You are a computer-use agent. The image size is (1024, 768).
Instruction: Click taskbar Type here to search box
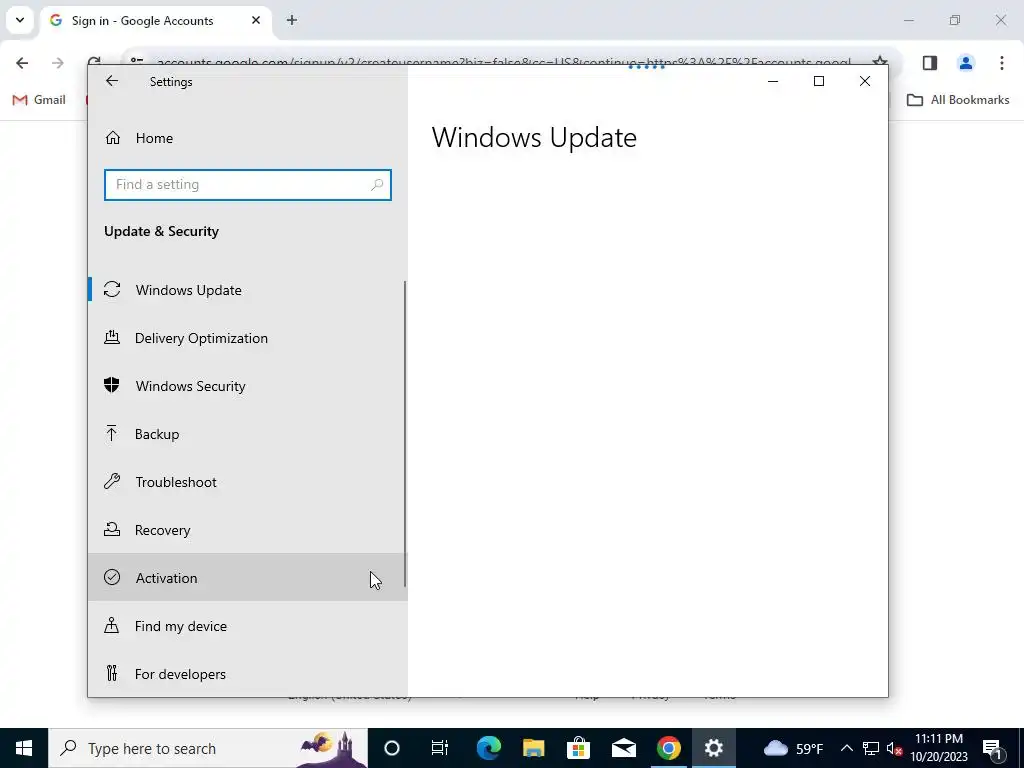click(208, 748)
